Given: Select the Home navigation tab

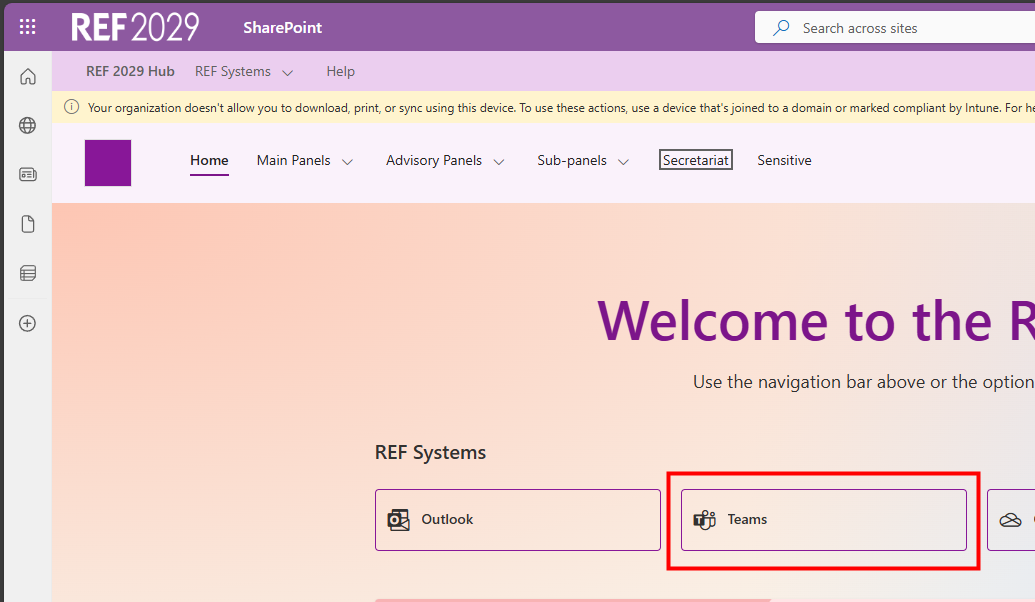Looking at the screenshot, I should click(x=209, y=160).
